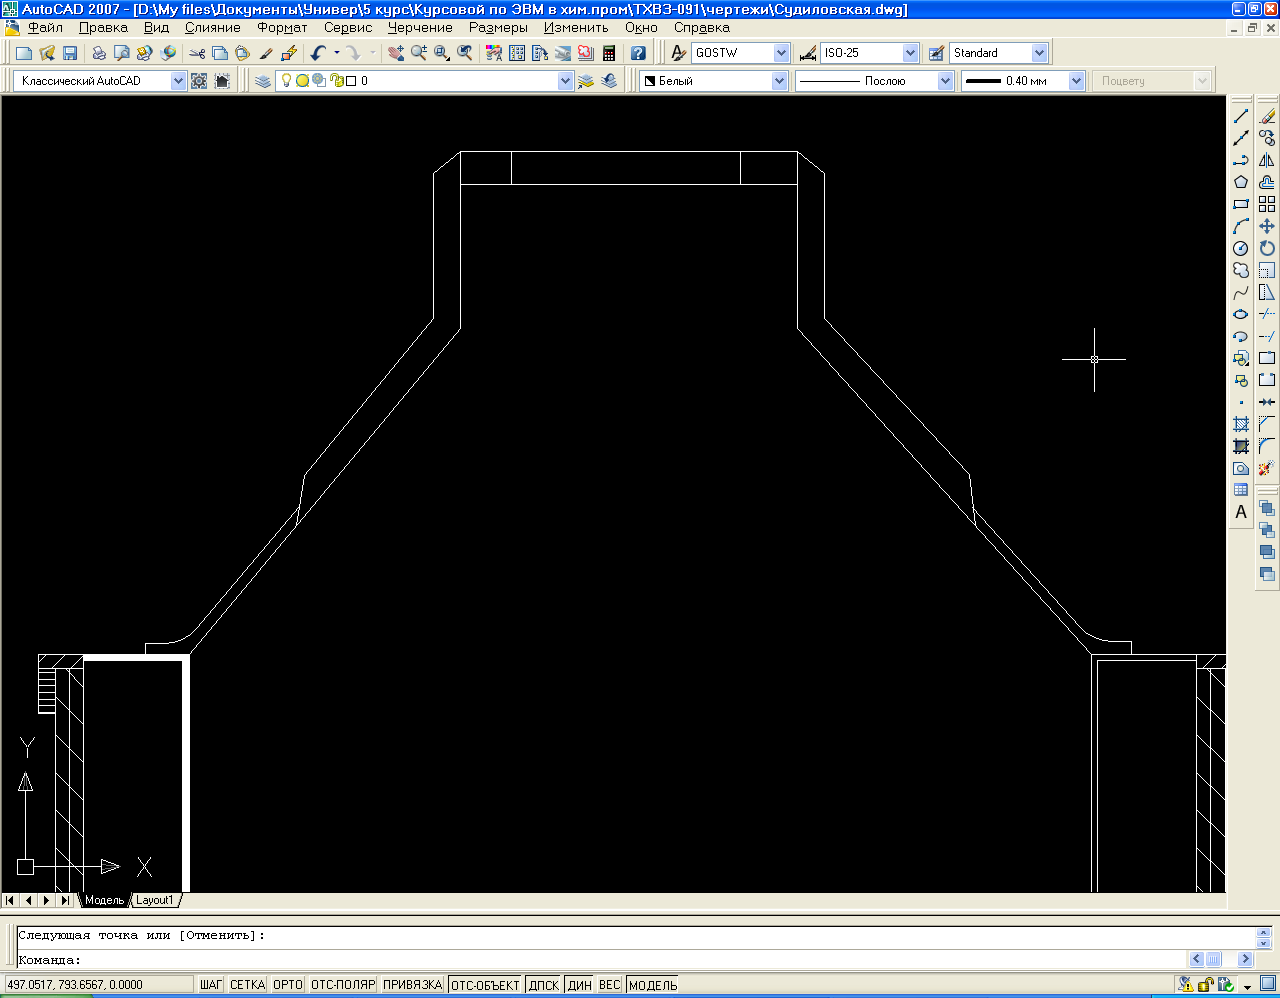The image size is (1280, 998).
Task: Choose the Mirror modify tool
Action: point(1267,160)
